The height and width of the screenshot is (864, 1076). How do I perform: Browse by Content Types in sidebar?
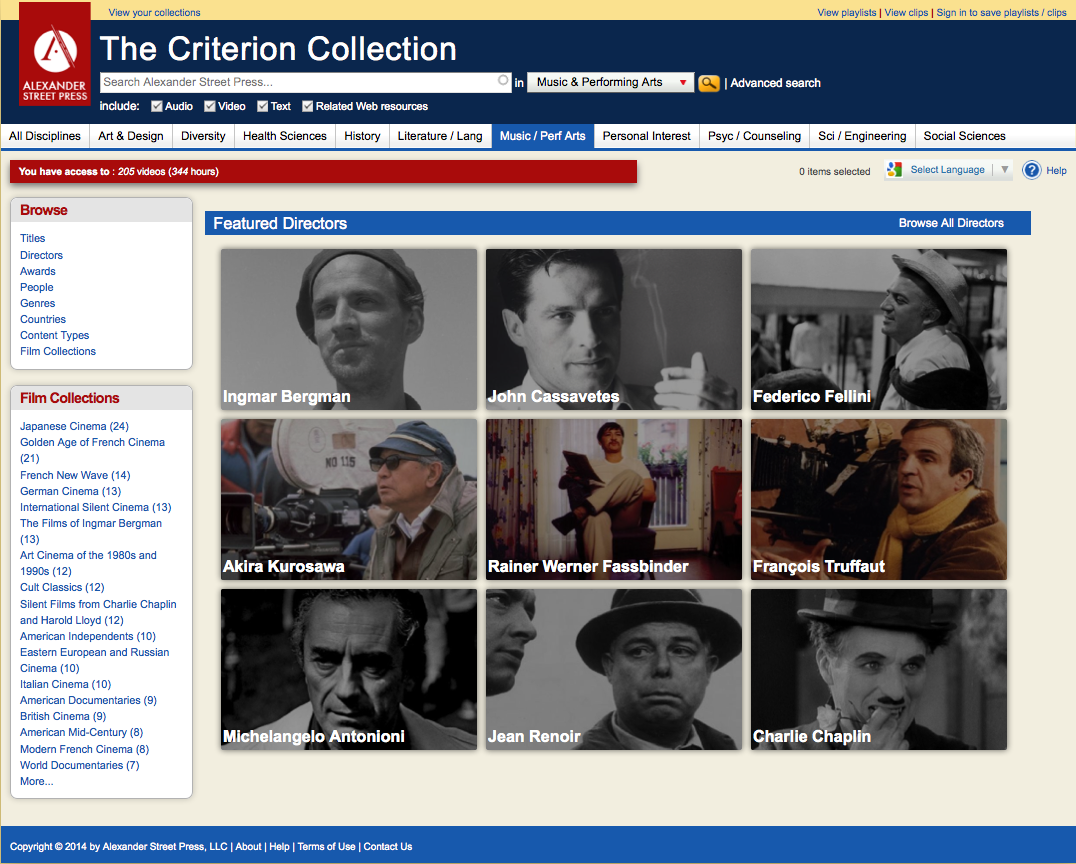54,335
